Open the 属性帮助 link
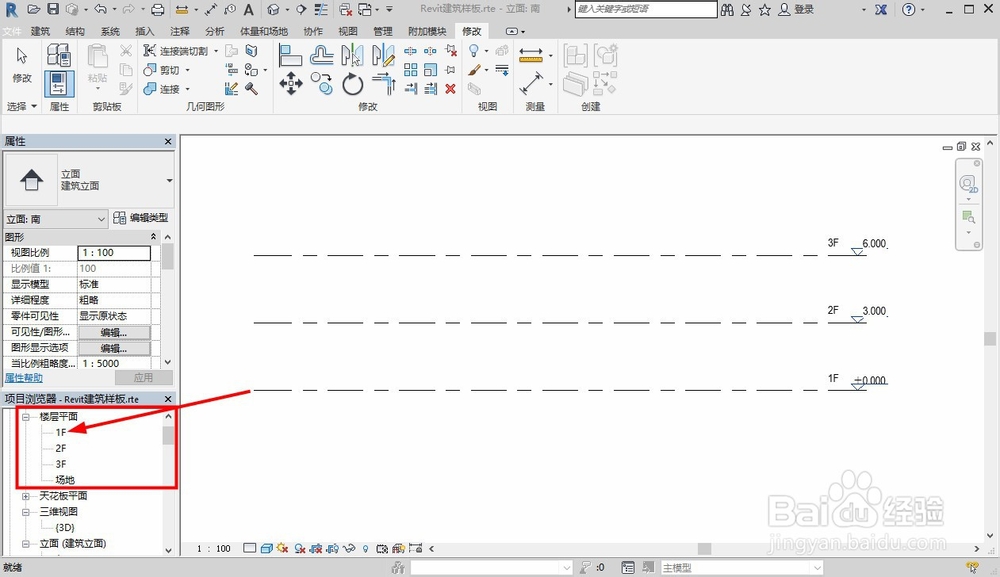 (x=24, y=378)
